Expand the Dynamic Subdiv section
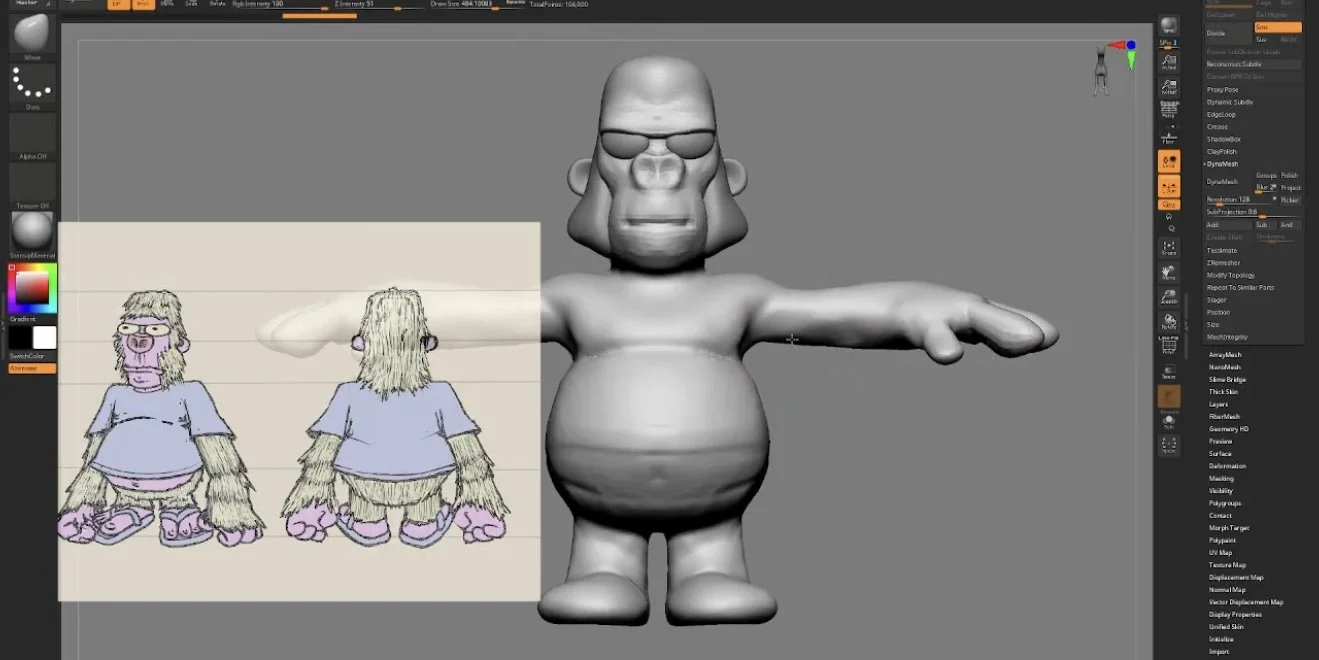Image resolution: width=1319 pixels, height=660 pixels. pos(1230,102)
